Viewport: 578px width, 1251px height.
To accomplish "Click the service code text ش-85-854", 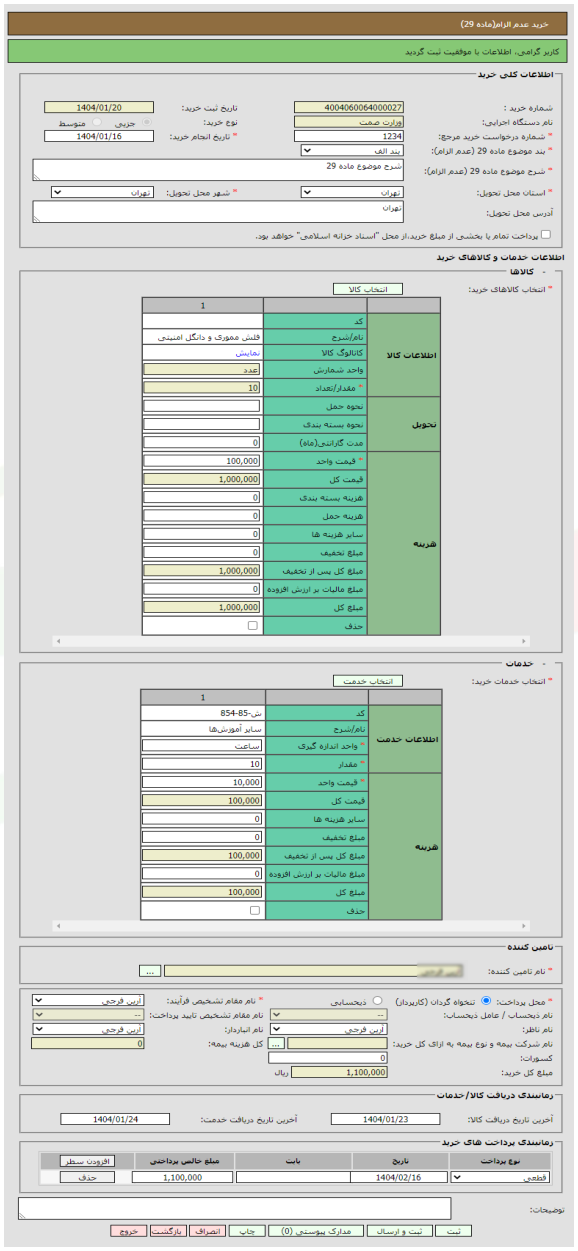I will pos(240,713).
